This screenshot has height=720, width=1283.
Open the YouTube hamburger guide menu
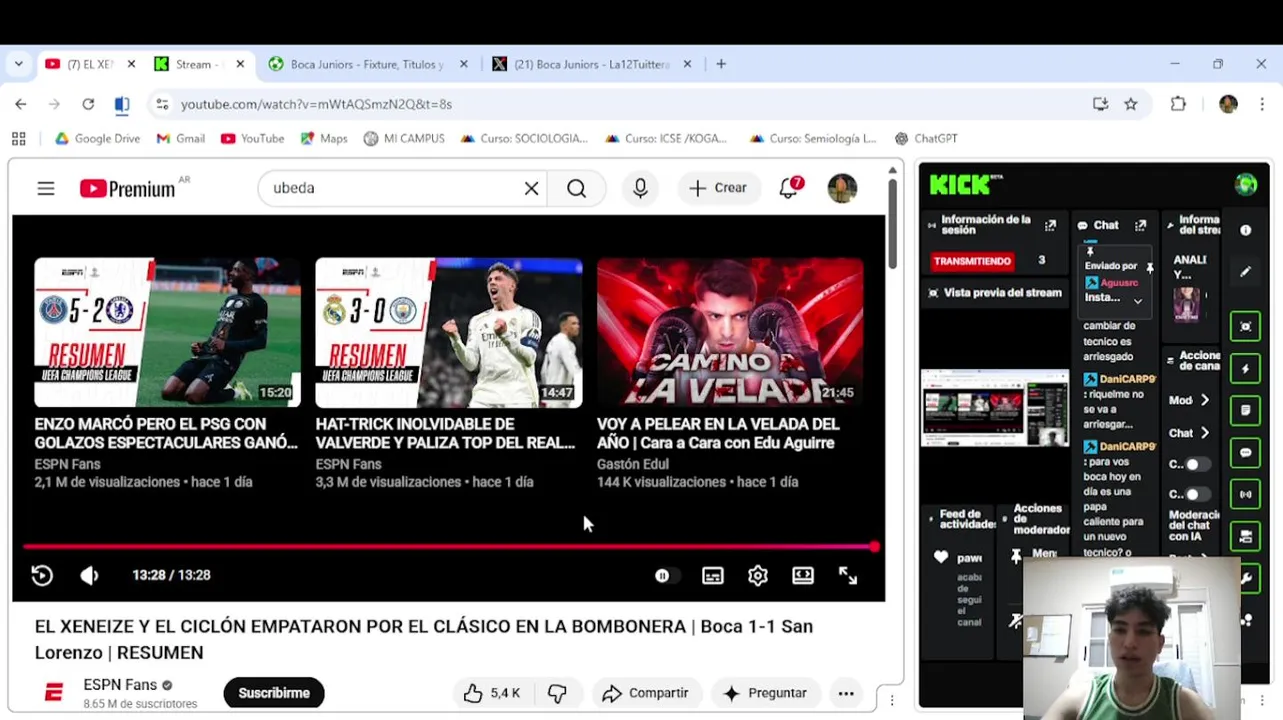[x=46, y=188]
